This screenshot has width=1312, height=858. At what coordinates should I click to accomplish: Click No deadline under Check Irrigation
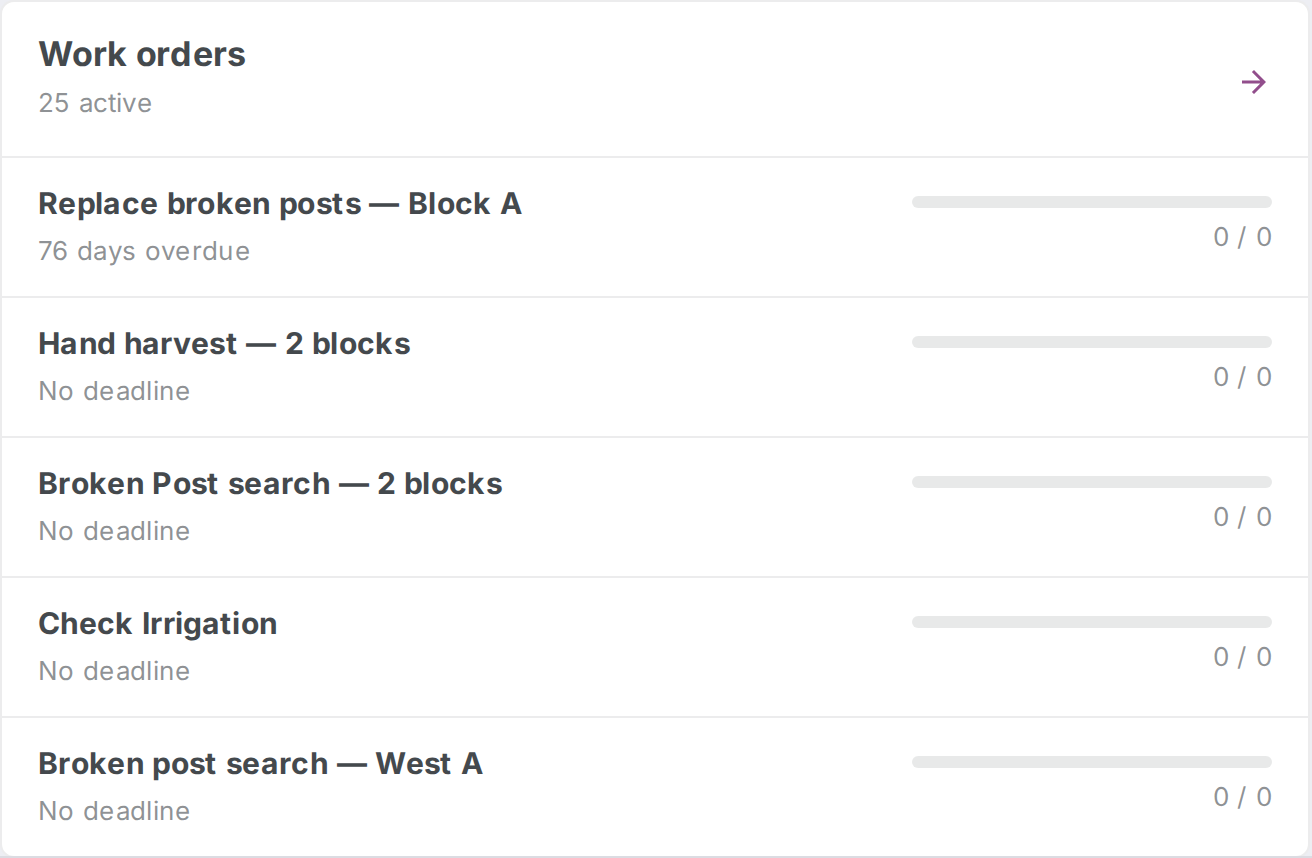(x=114, y=671)
